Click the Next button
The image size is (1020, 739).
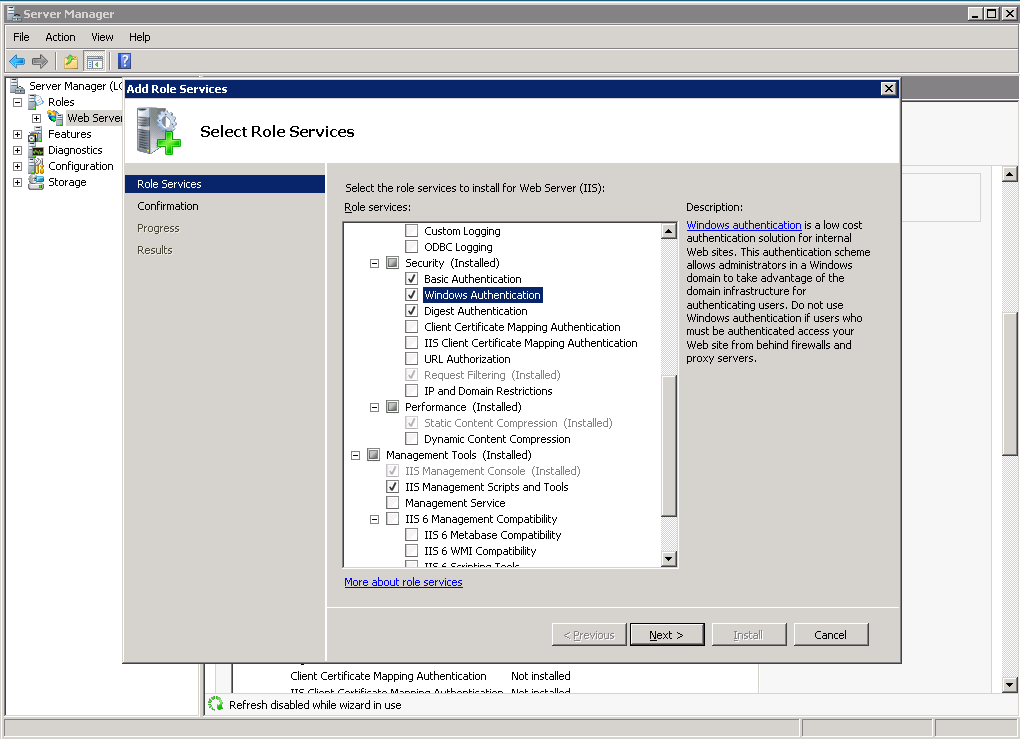click(x=667, y=635)
